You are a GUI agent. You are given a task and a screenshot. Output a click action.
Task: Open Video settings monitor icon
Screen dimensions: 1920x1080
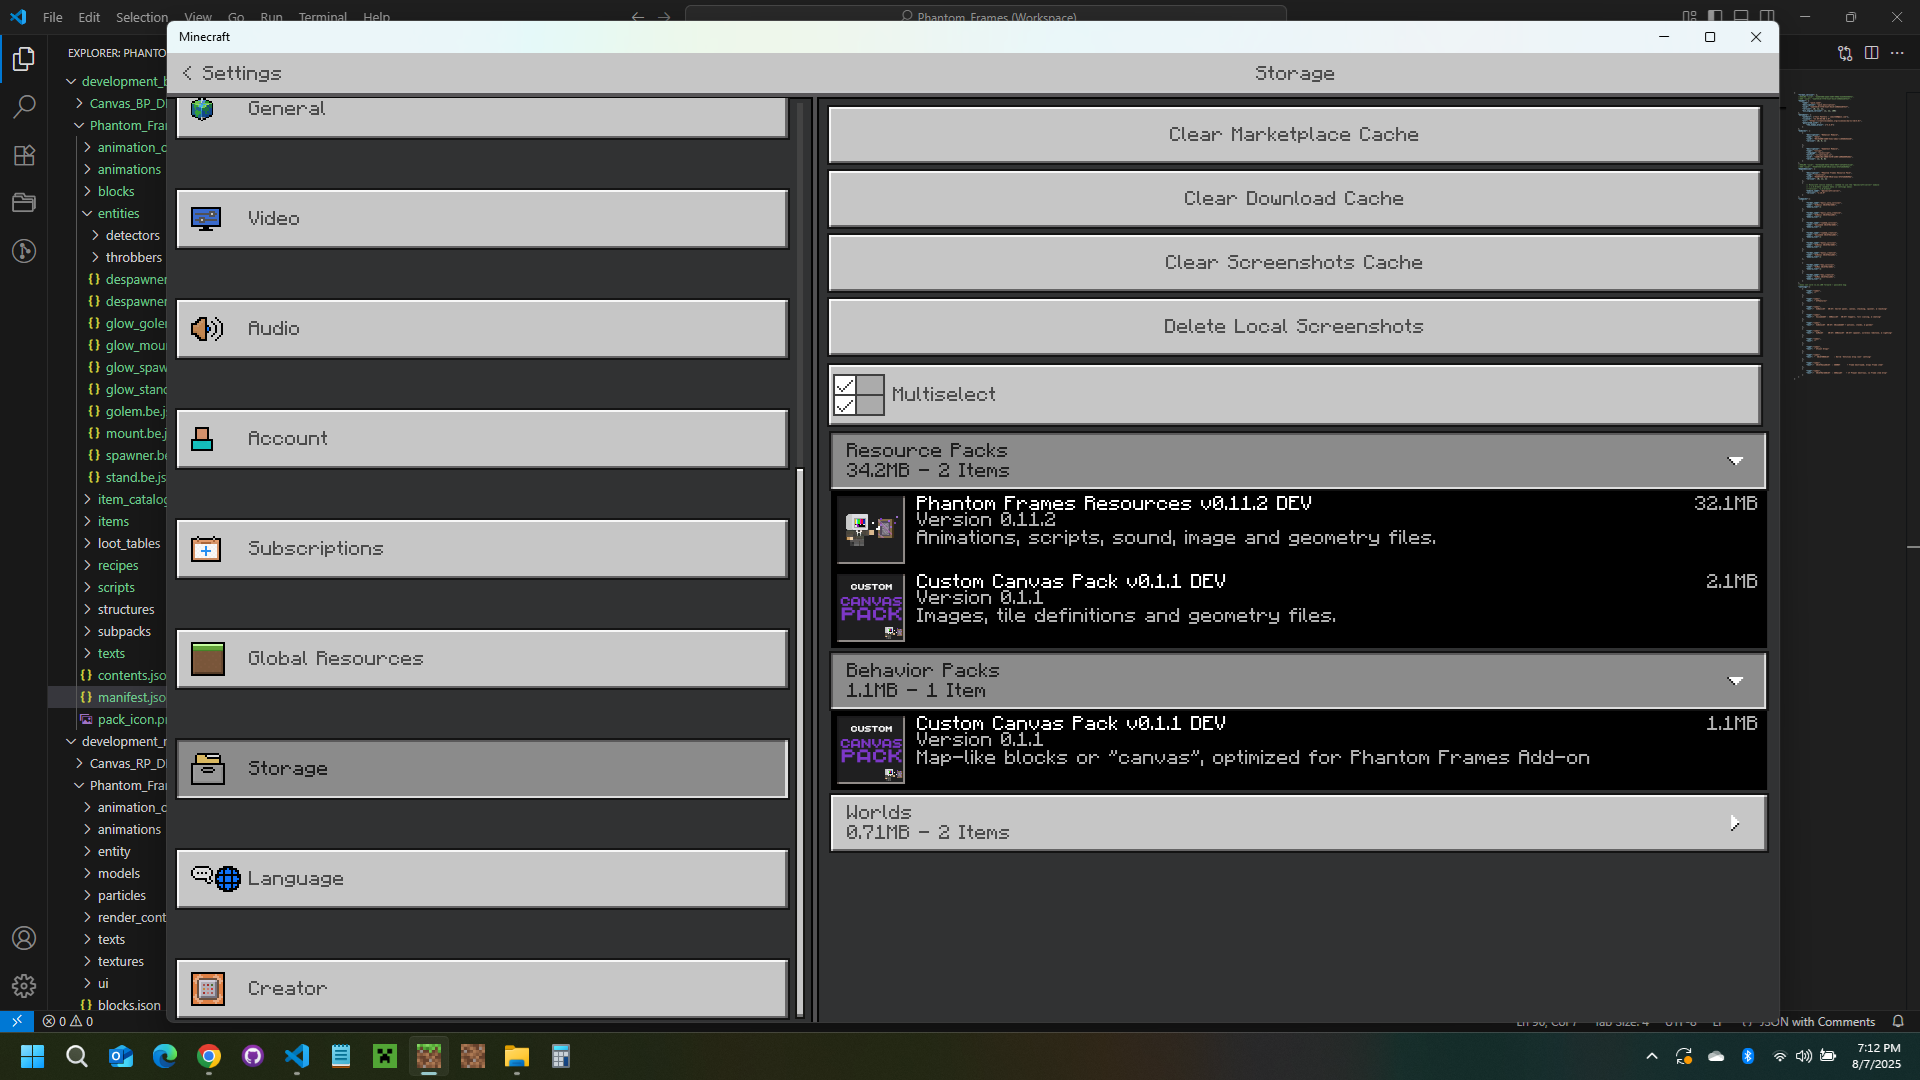pos(206,219)
